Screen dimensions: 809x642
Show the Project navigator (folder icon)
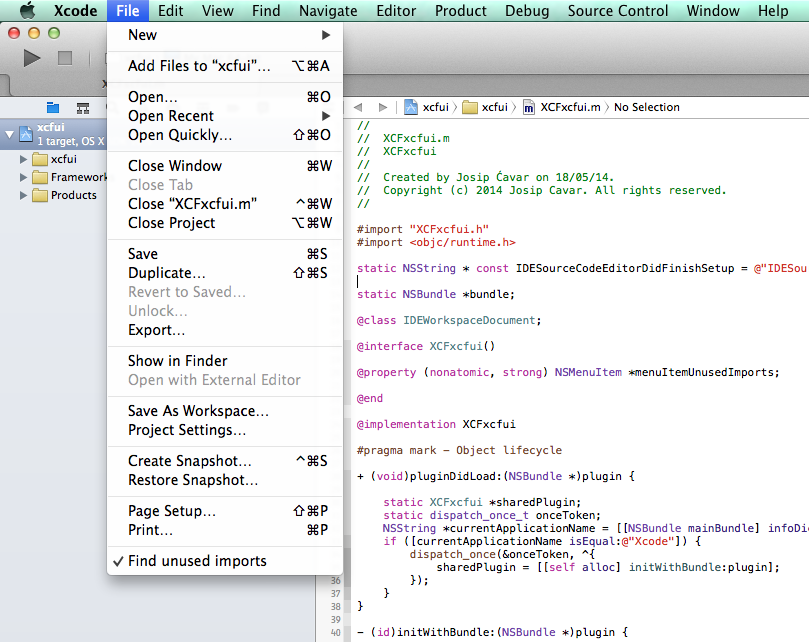53,107
